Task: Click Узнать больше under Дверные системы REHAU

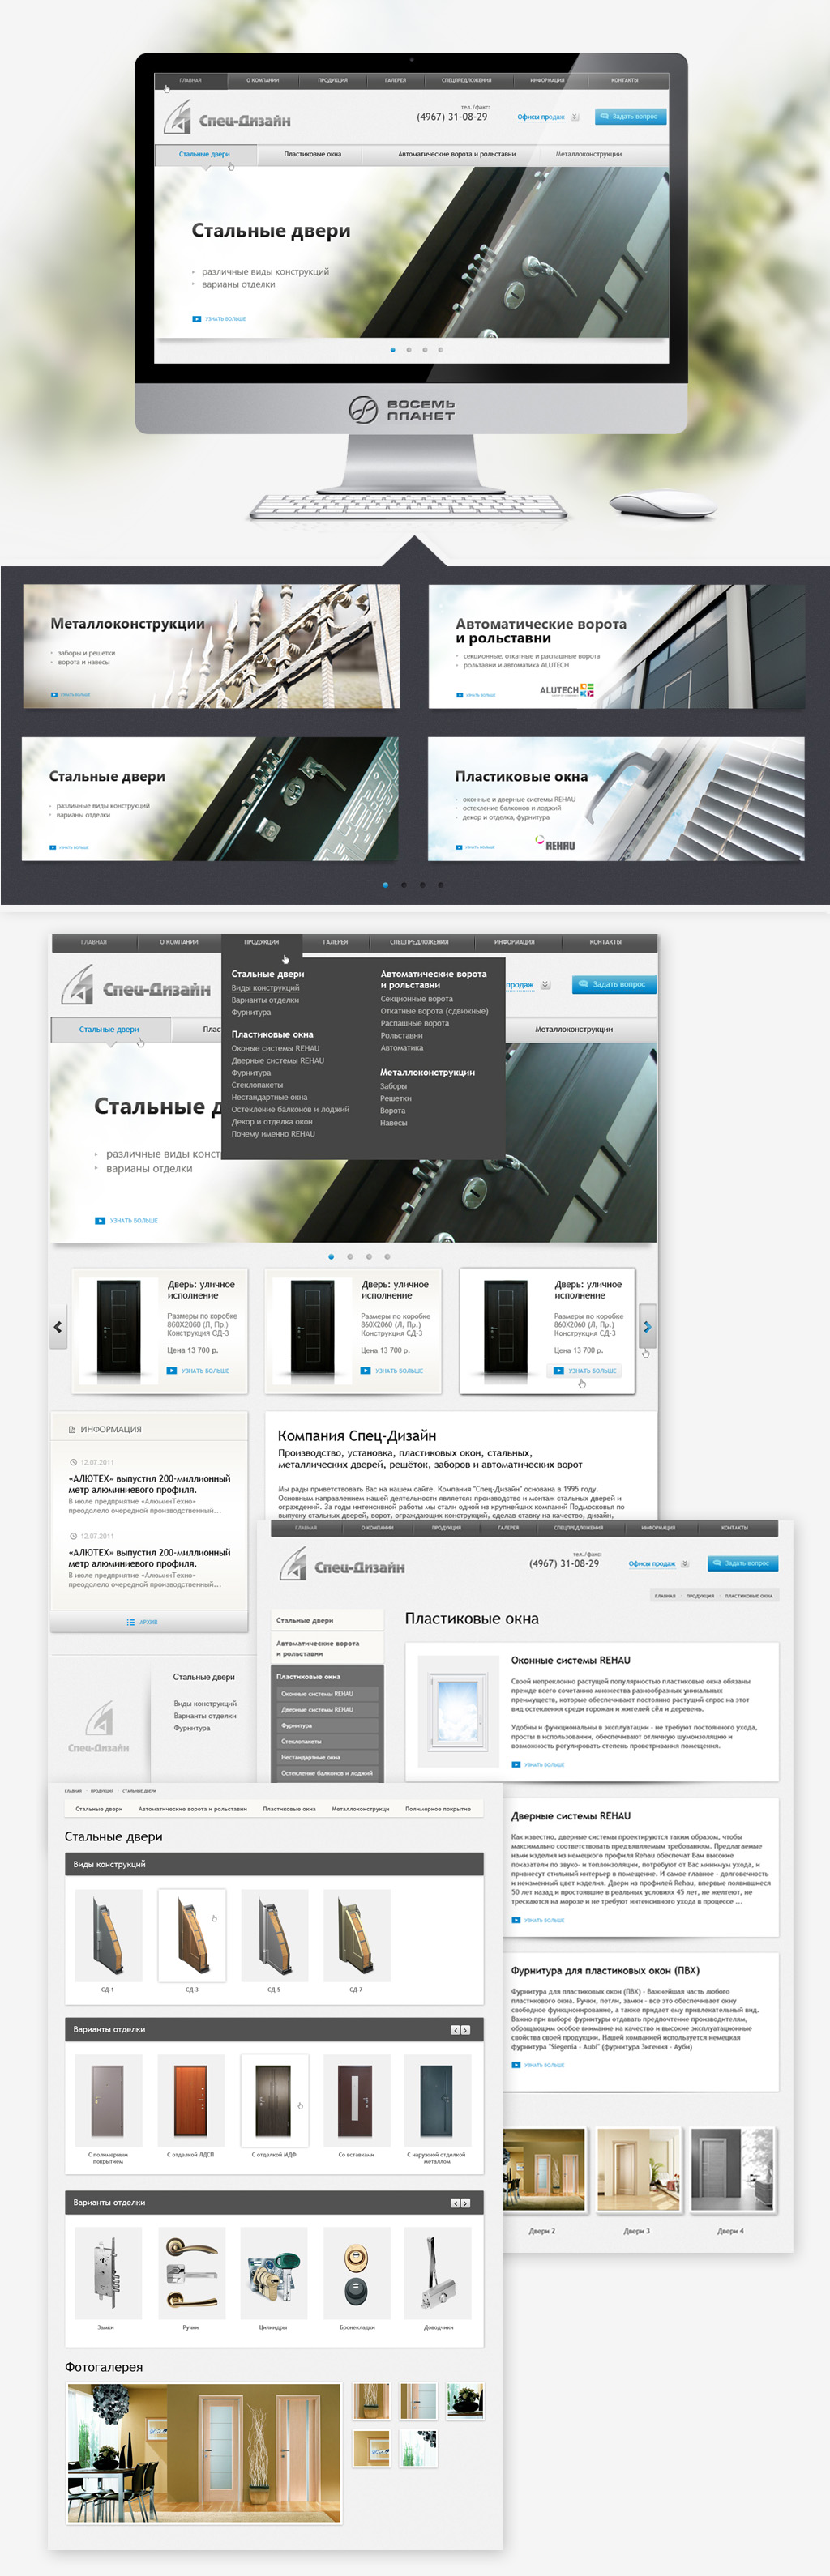Action: (538, 1920)
